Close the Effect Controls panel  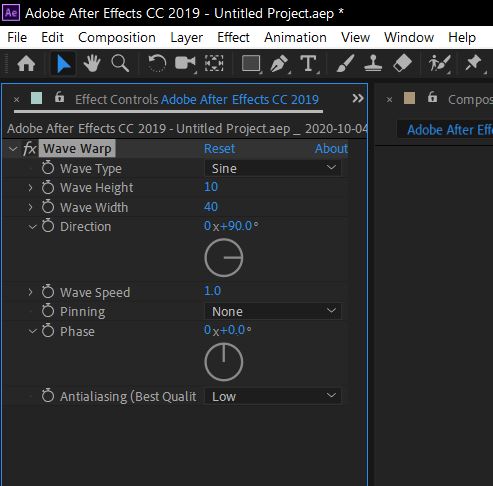pyautogui.click(x=16, y=99)
